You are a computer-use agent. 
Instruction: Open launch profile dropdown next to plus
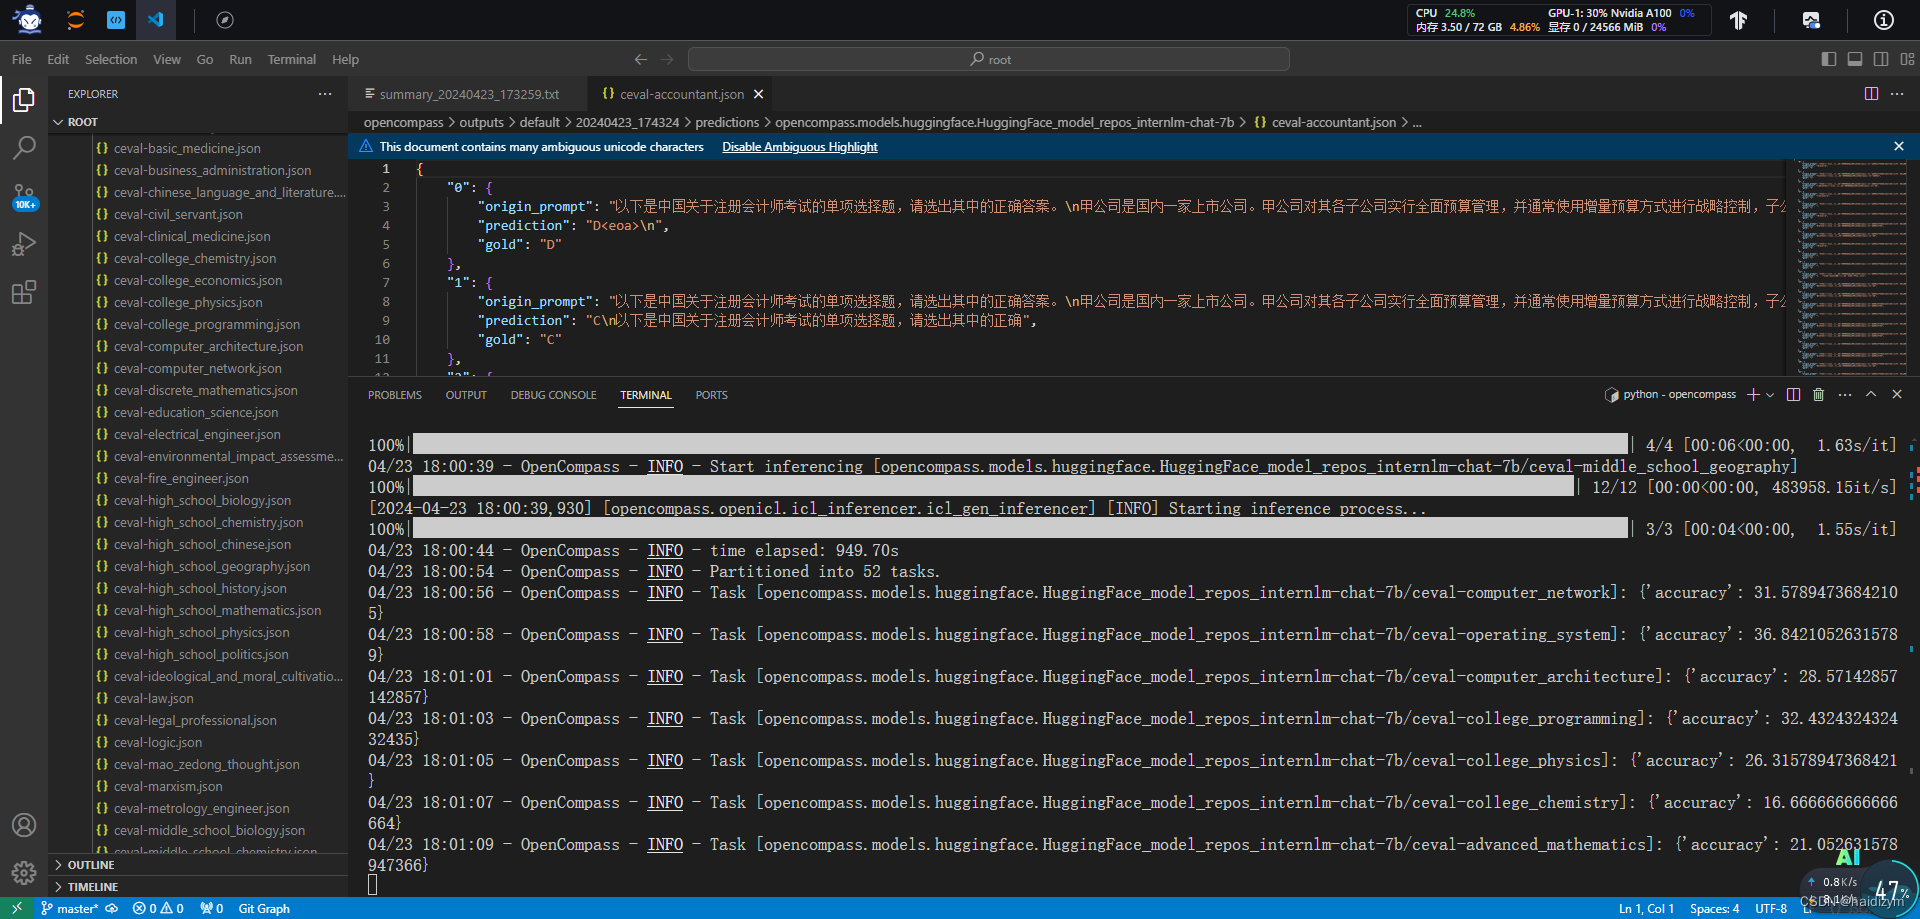[1770, 395]
